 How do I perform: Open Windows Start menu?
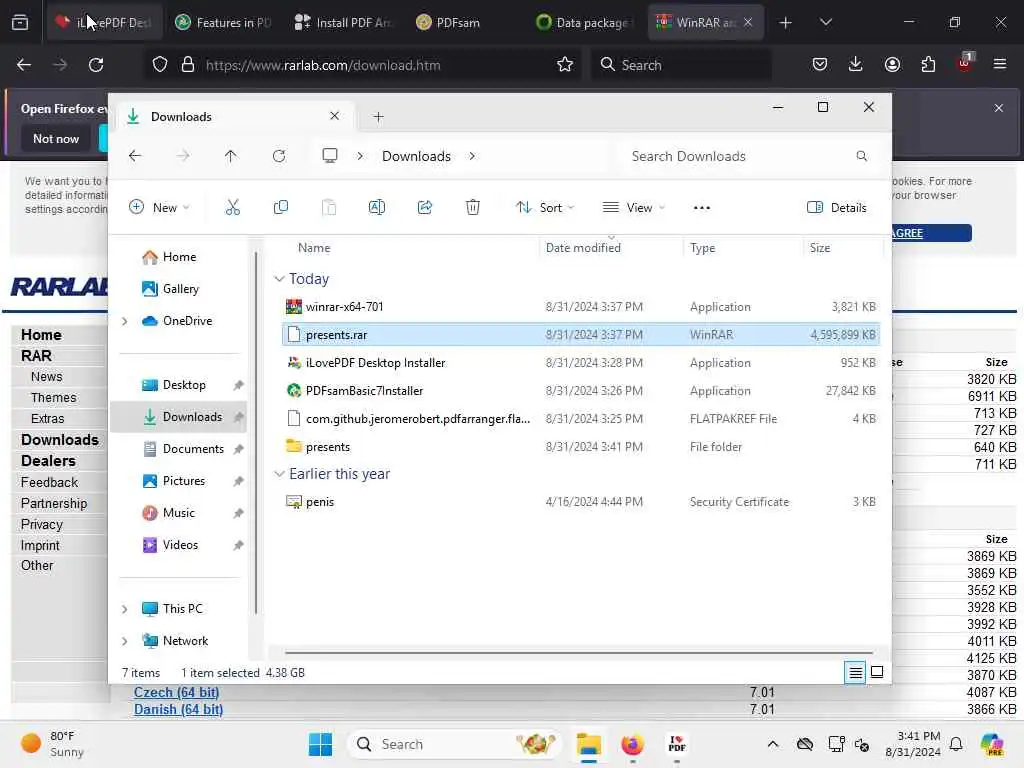click(x=320, y=744)
